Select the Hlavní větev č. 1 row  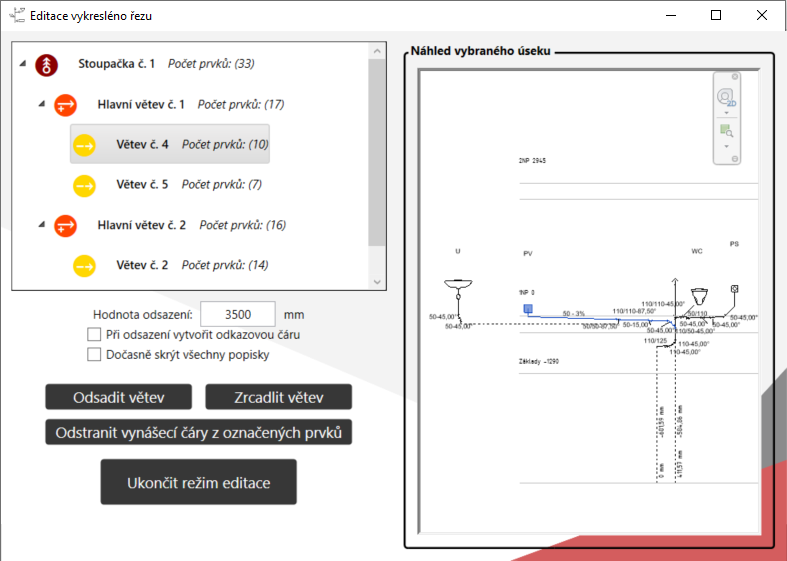click(x=168, y=104)
